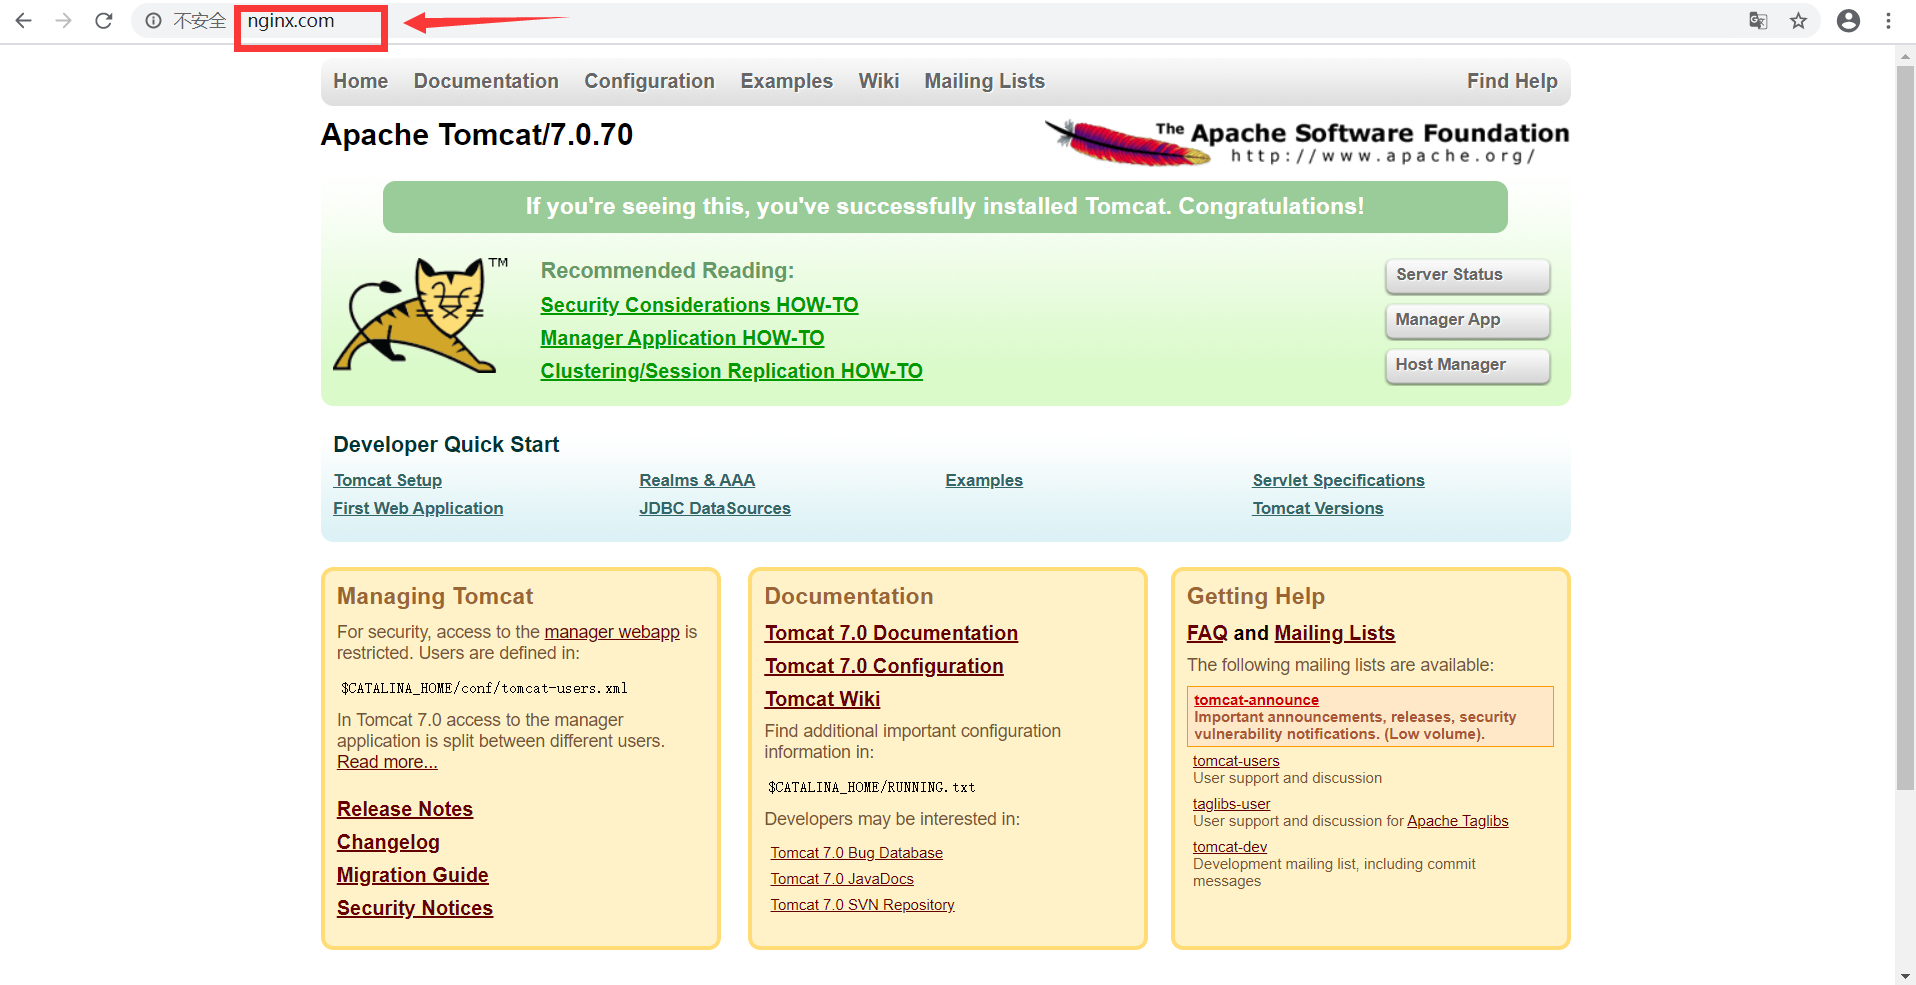Click $CATALINA_HOME/conf/tomcat-users.xml path text
The width and height of the screenshot is (1916, 985).
click(x=484, y=688)
